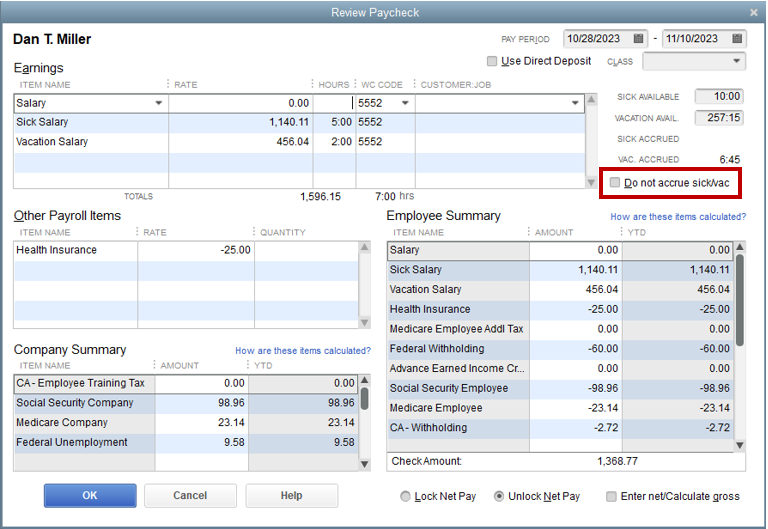The image size is (768, 529).
Task: Select CA - Withholding row
Action: (560, 428)
